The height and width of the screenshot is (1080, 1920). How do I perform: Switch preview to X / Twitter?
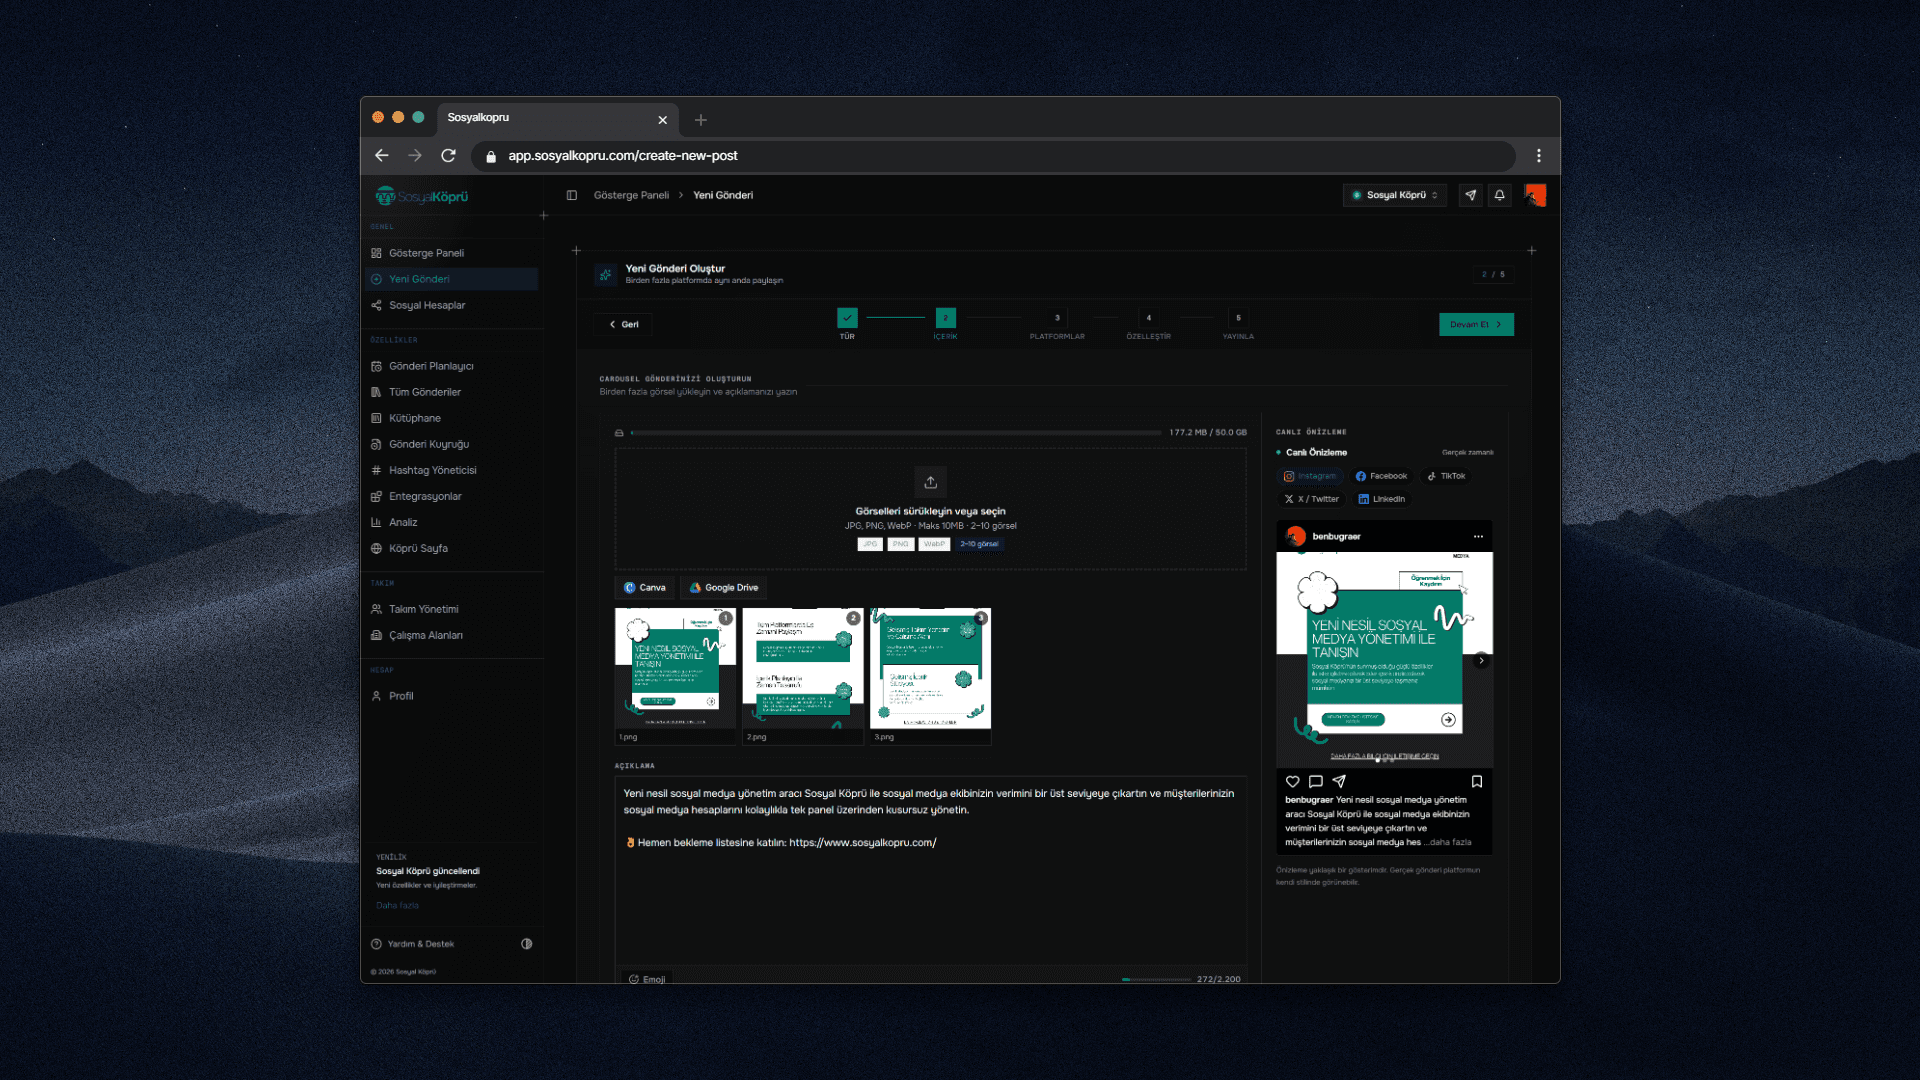[1312, 499]
